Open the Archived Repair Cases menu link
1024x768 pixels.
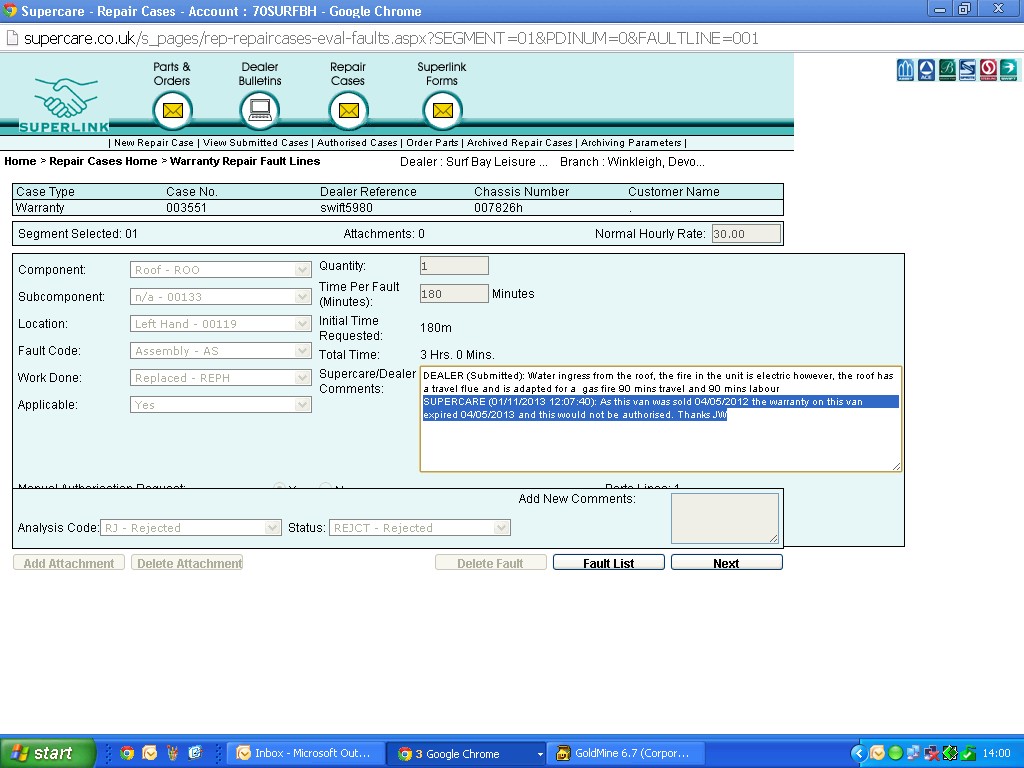click(519, 143)
